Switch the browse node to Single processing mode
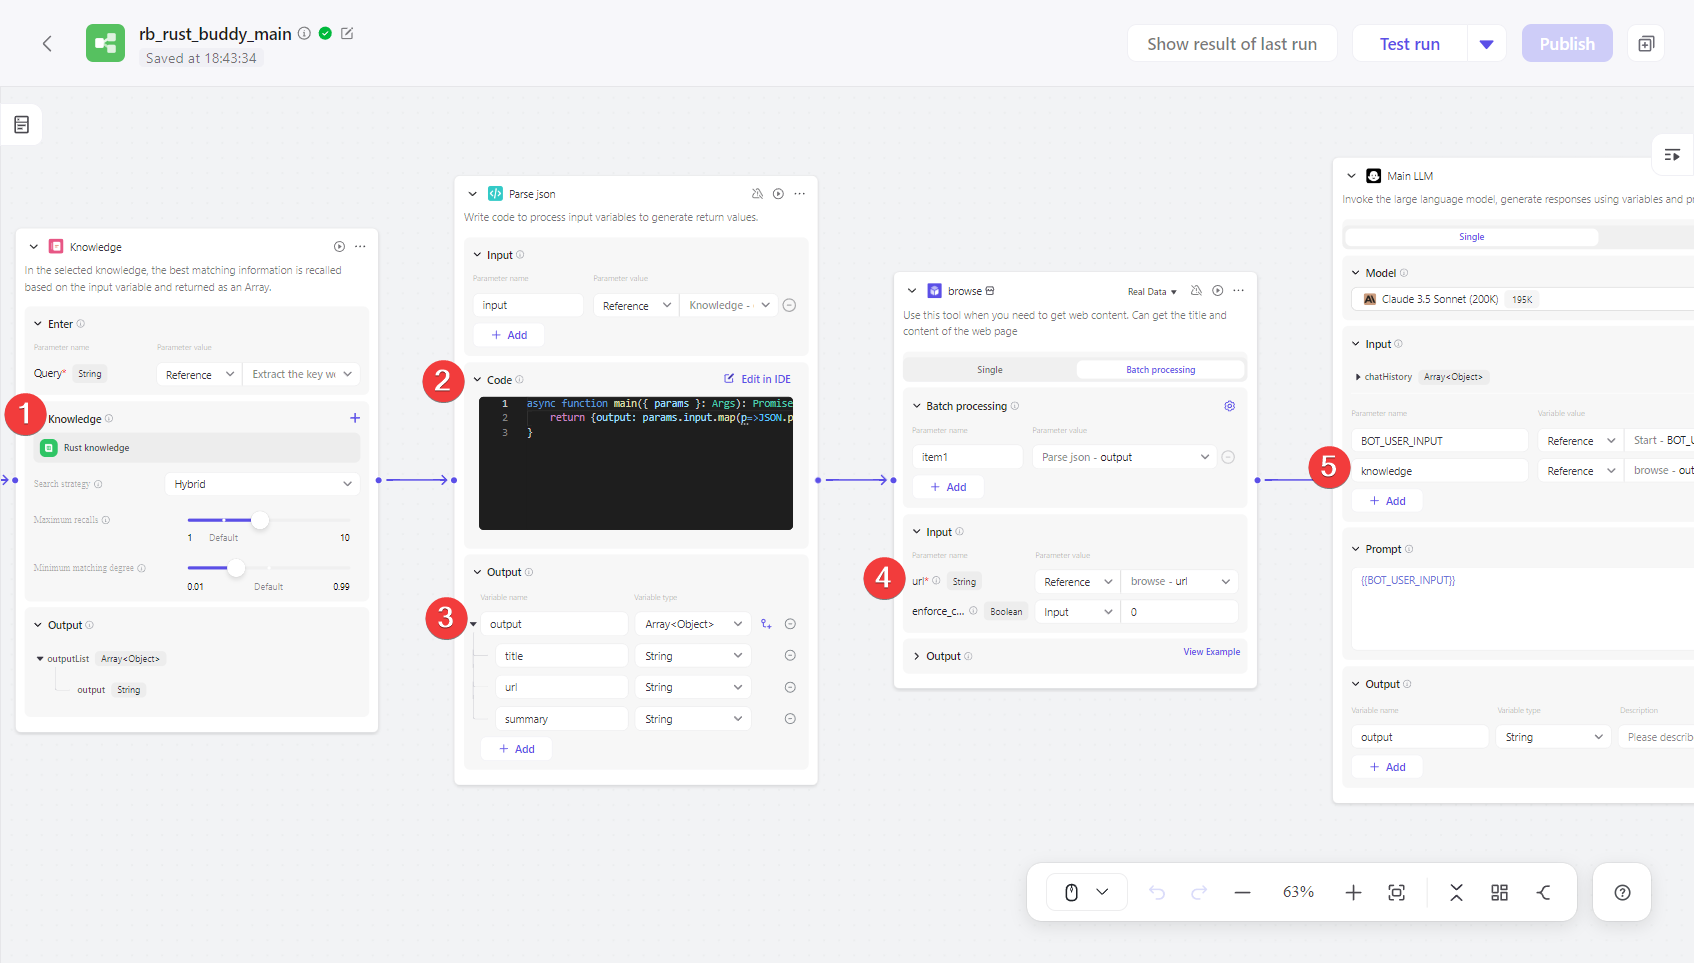Screen dimensions: 1694x963 (989, 369)
